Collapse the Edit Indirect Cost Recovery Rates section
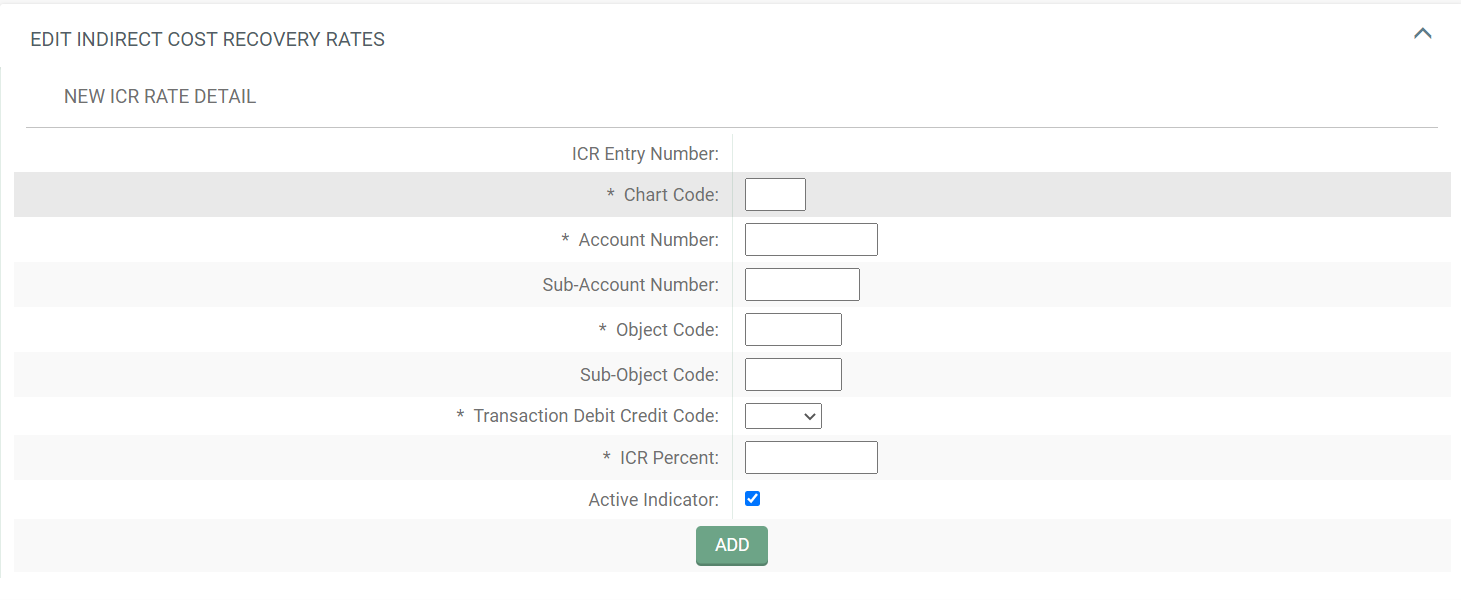The height and width of the screenshot is (600, 1461). tap(1422, 32)
